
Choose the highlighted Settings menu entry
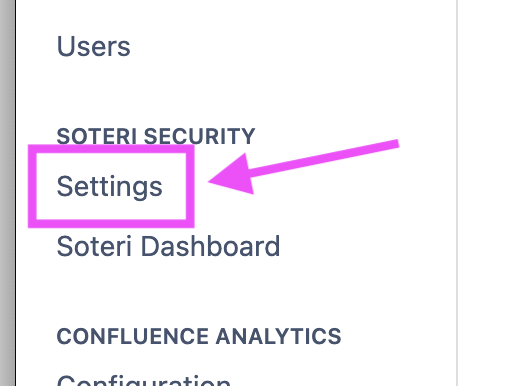pyautogui.click(x=110, y=186)
